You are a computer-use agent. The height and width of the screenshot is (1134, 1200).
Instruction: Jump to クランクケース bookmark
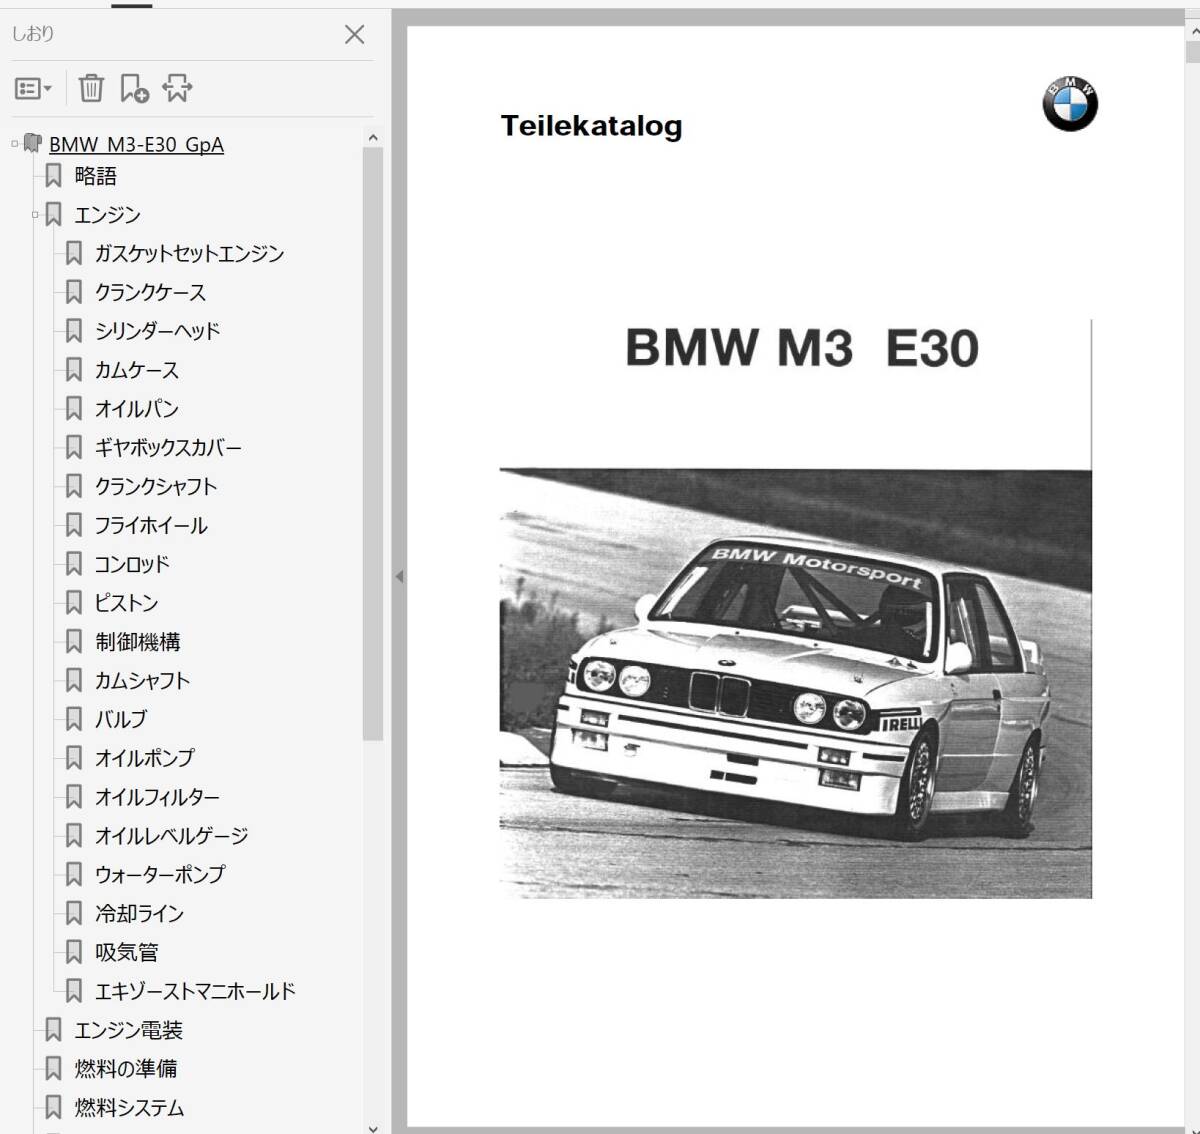coord(150,293)
